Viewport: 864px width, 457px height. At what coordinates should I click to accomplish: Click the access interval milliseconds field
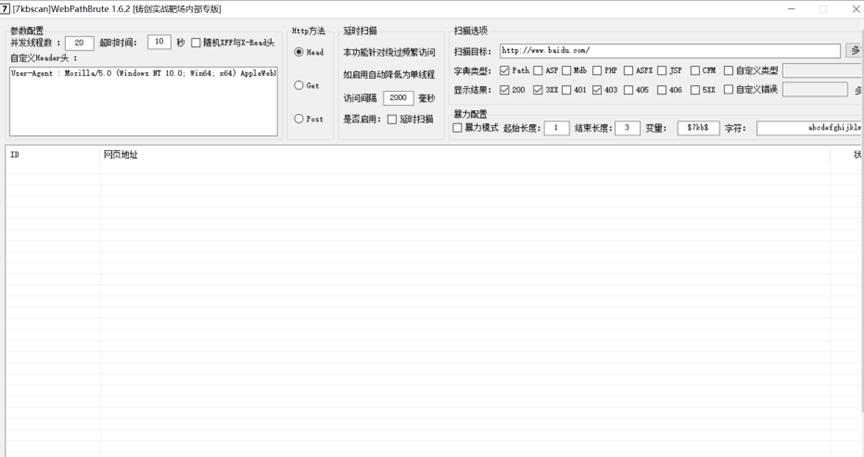click(x=398, y=98)
